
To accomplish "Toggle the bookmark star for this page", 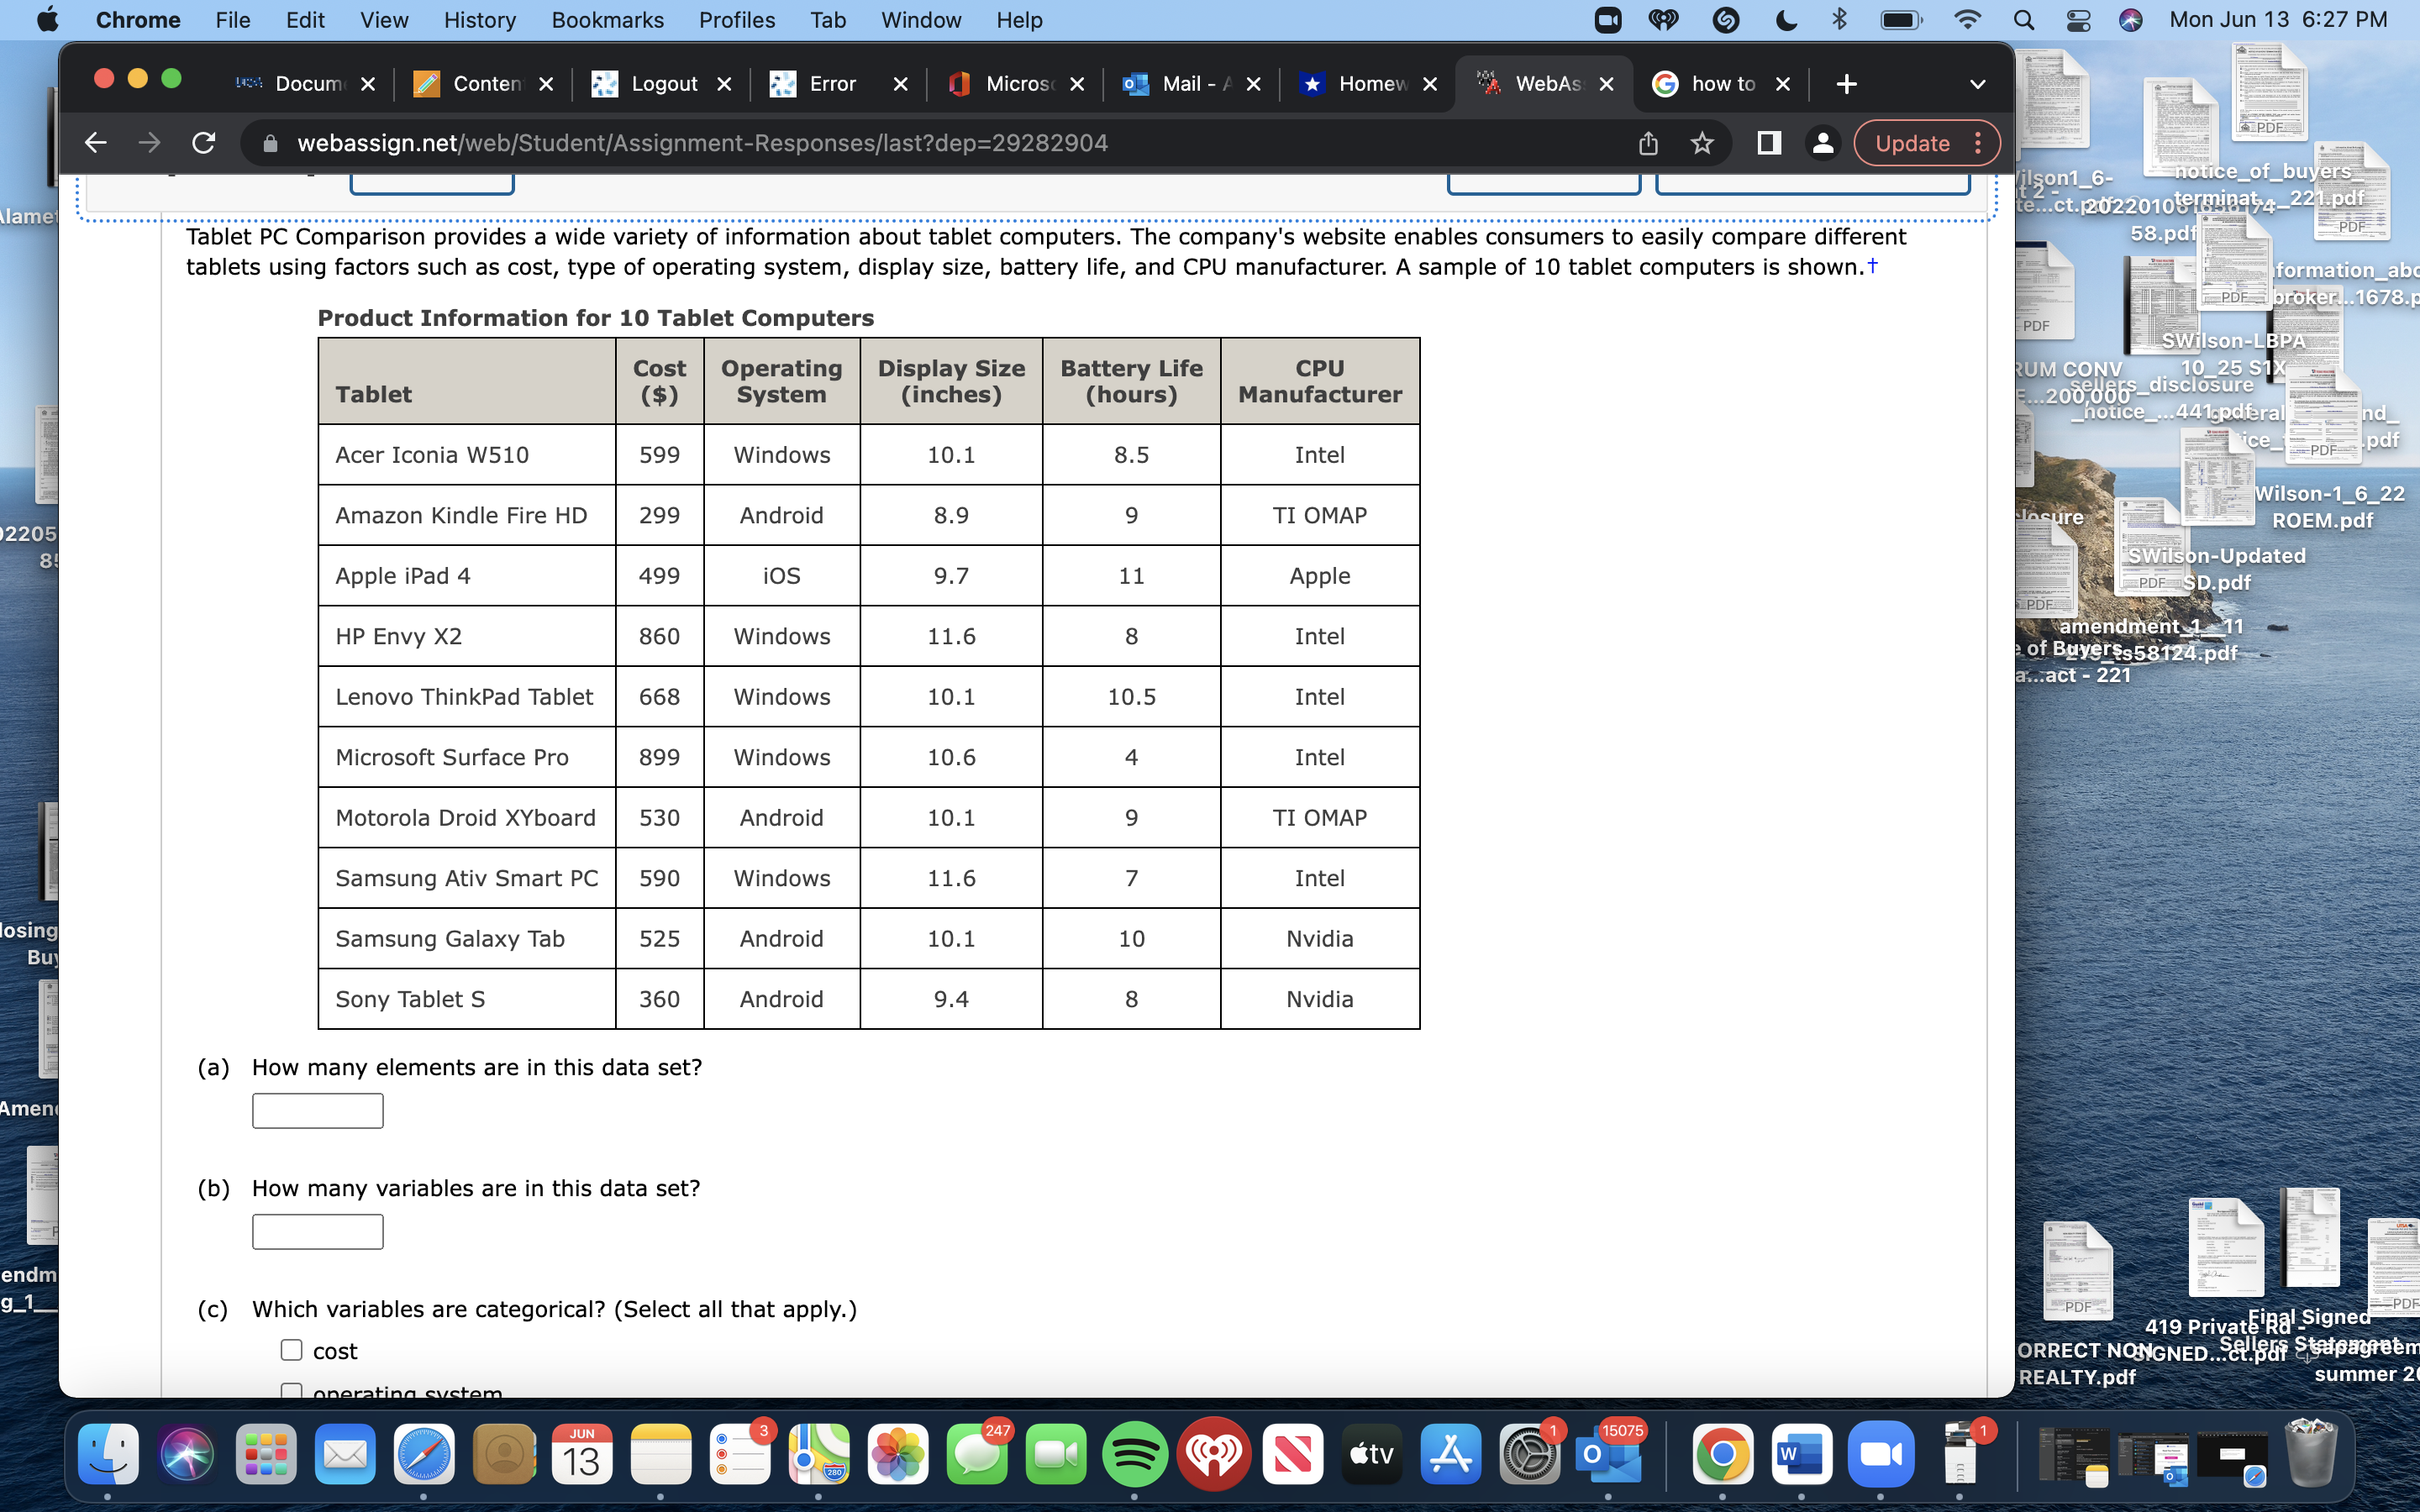I will (x=1702, y=142).
